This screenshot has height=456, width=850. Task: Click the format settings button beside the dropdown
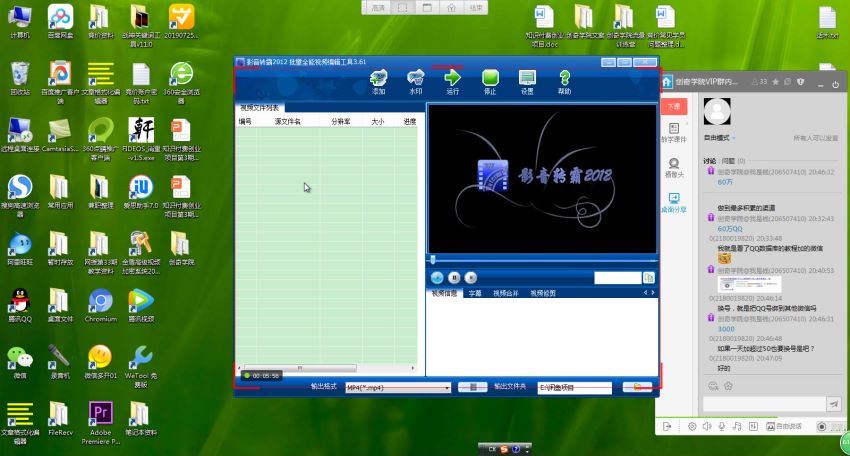472,387
